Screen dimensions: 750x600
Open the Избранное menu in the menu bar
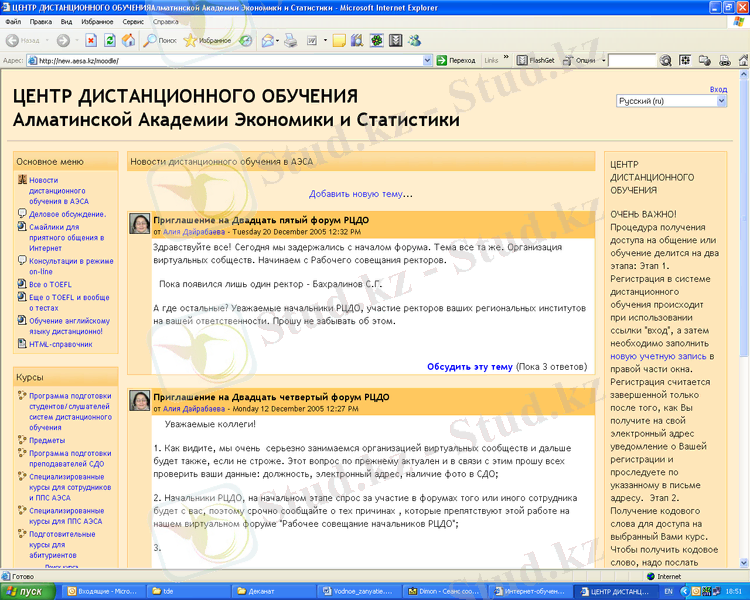point(97,22)
